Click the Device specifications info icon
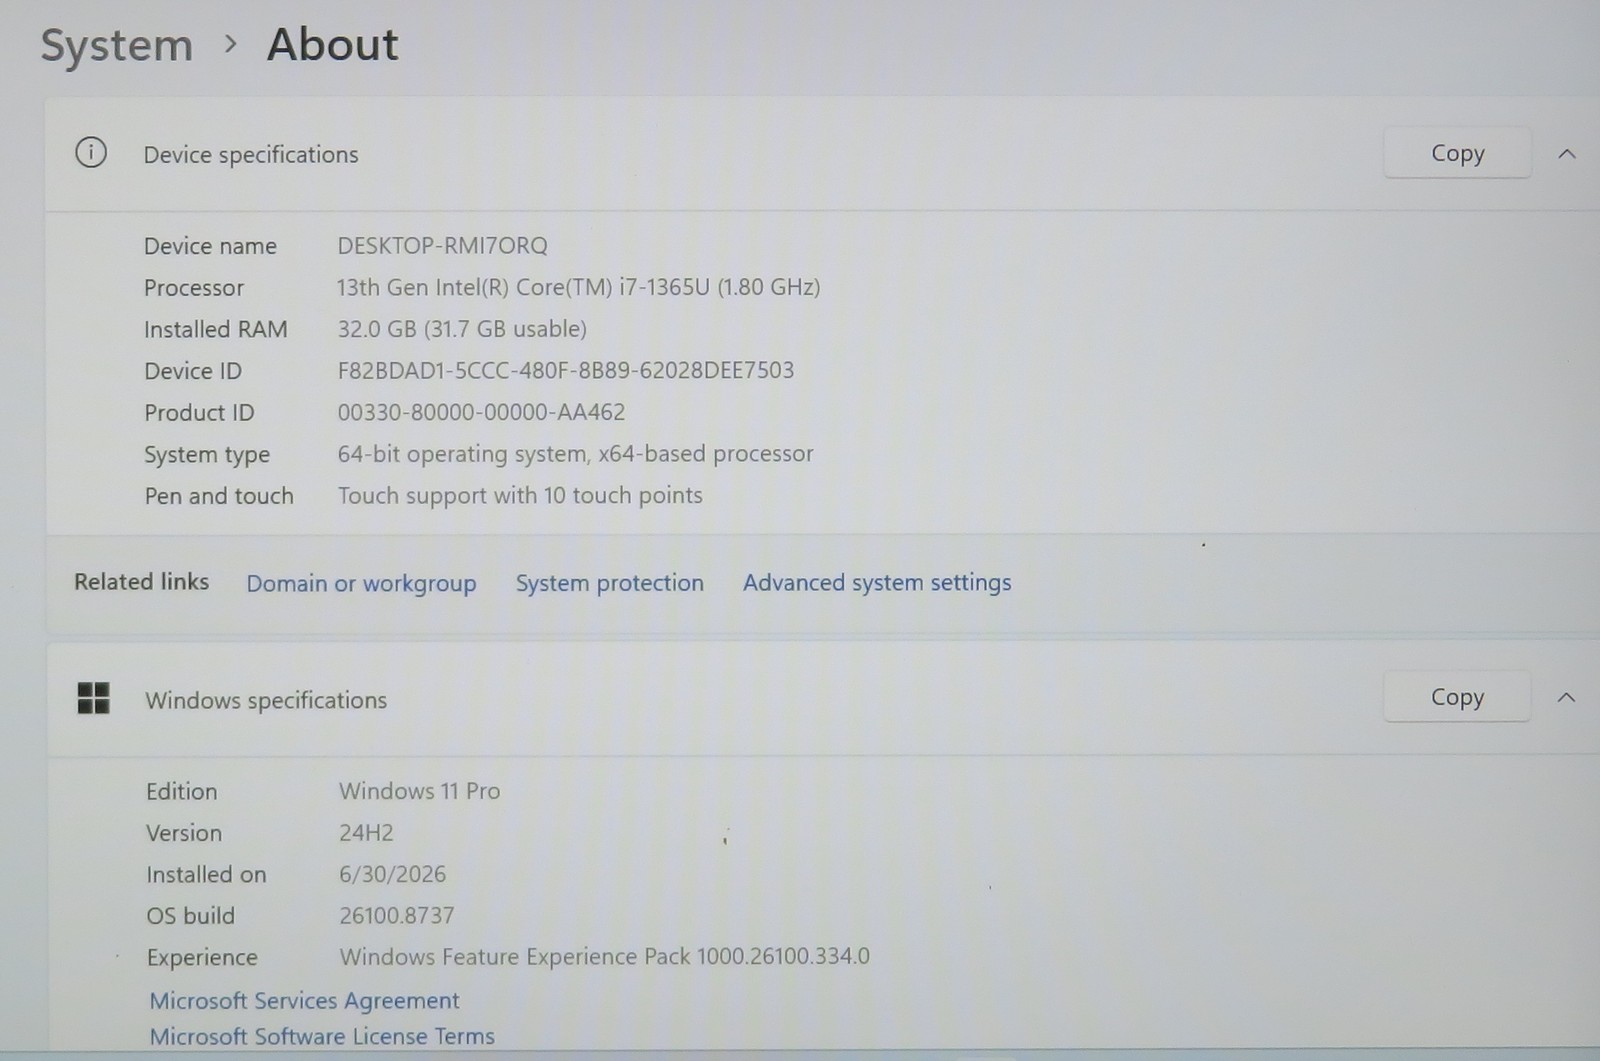Viewport: 1600px width, 1061px height. (x=91, y=153)
